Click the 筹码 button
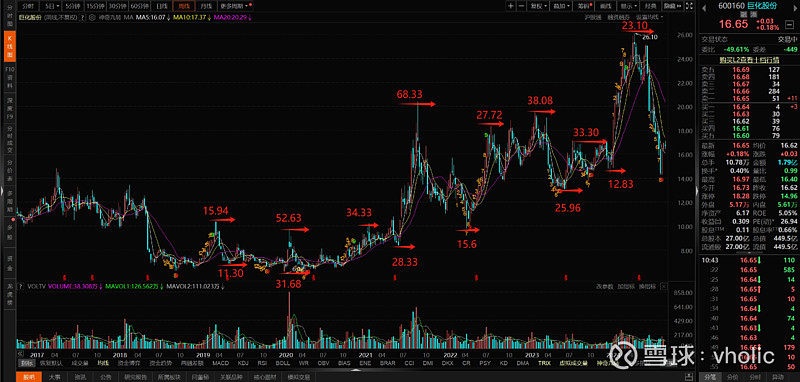This screenshot has width=800, height=382. [583, 6]
